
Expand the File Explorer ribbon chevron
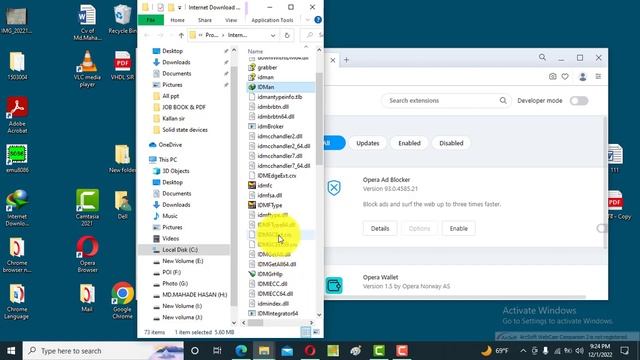[x=308, y=20]
